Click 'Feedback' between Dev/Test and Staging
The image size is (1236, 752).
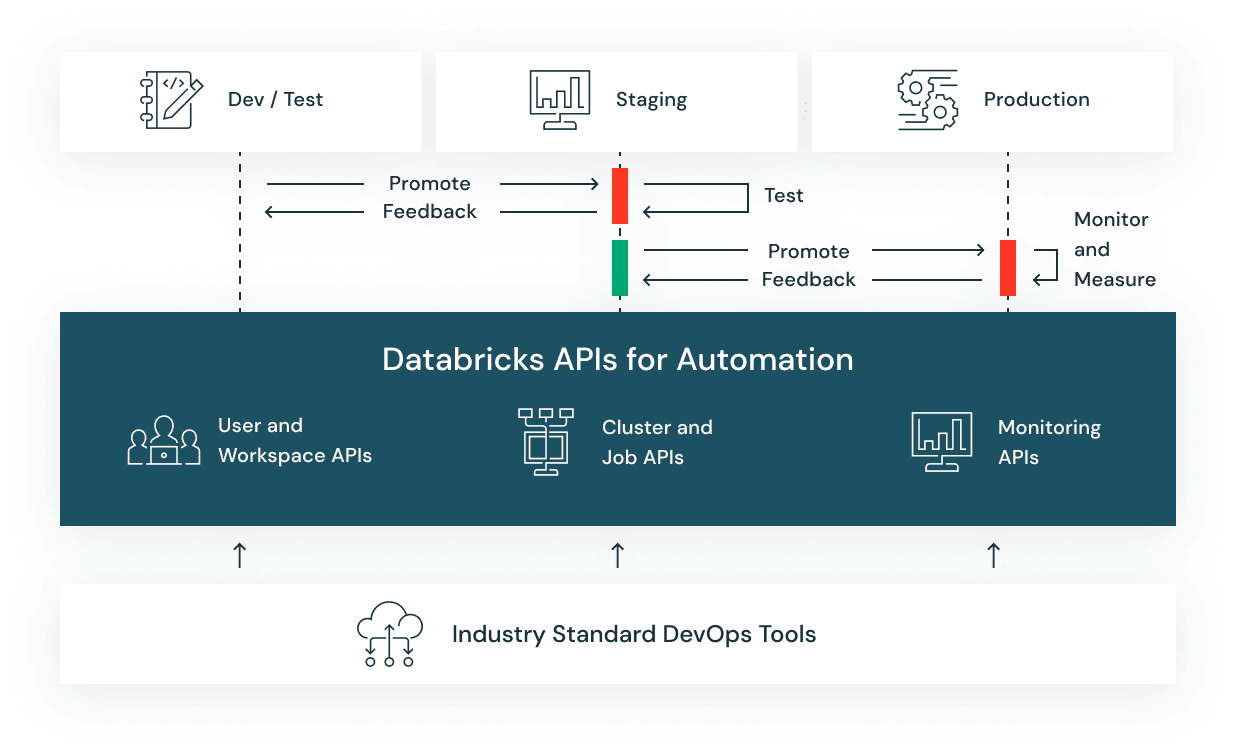(x=430, y=212)
